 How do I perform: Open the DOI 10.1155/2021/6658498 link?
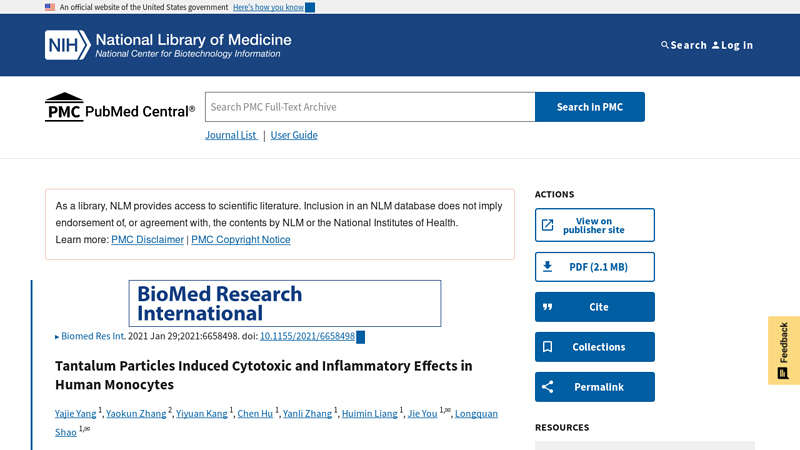click(x=308, y=336)
